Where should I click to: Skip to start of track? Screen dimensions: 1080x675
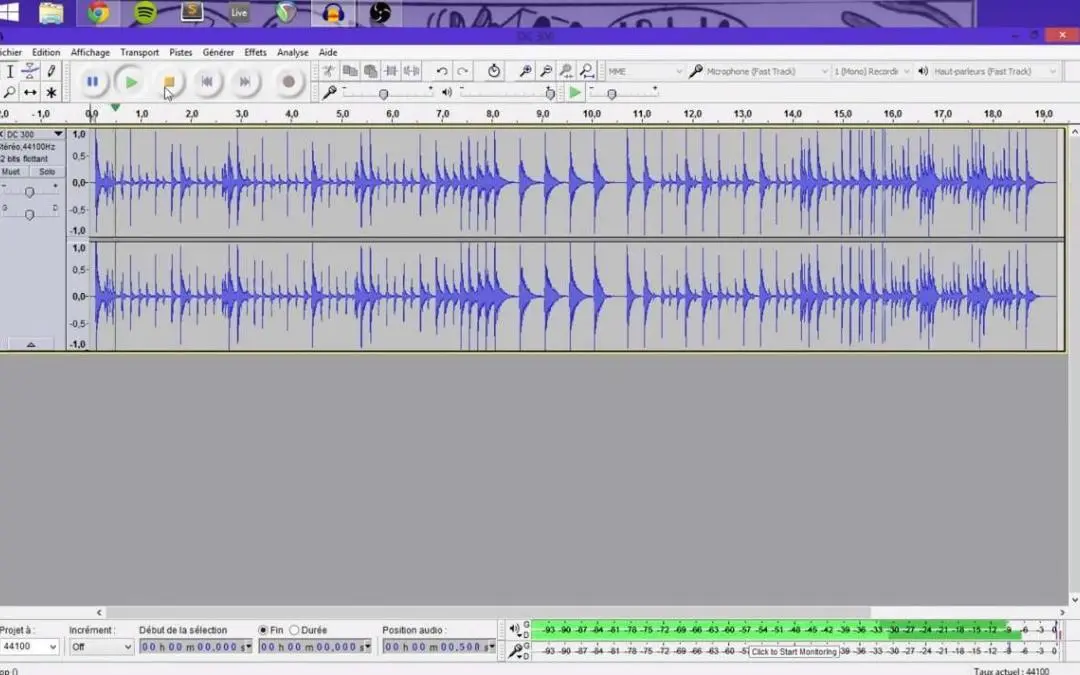tap(207, 82)
